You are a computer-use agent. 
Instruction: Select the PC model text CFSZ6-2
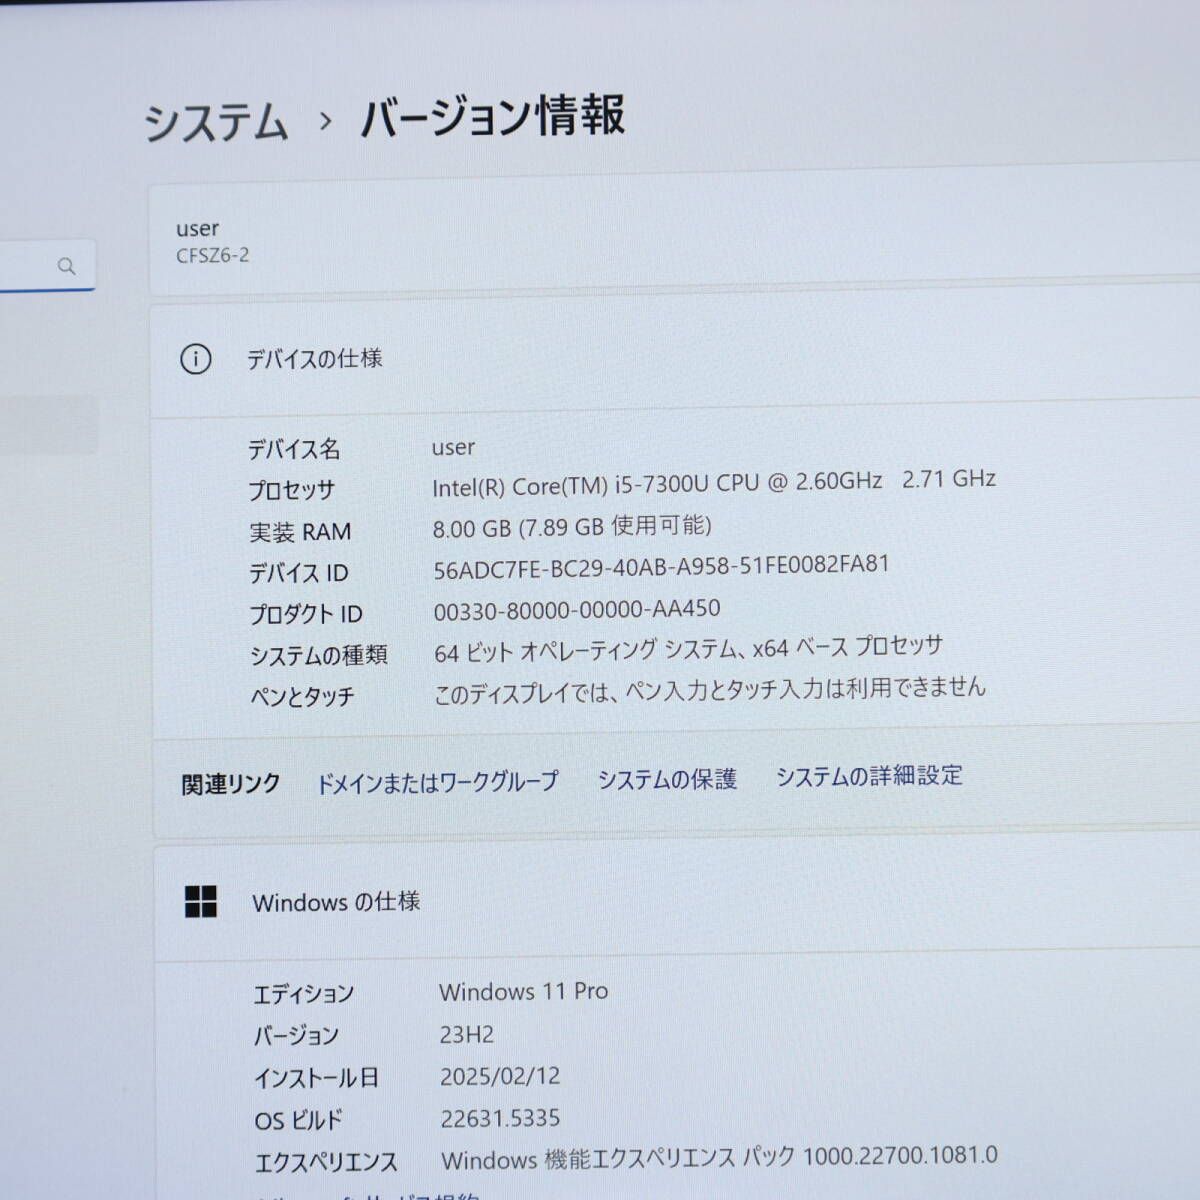point(213,255)
